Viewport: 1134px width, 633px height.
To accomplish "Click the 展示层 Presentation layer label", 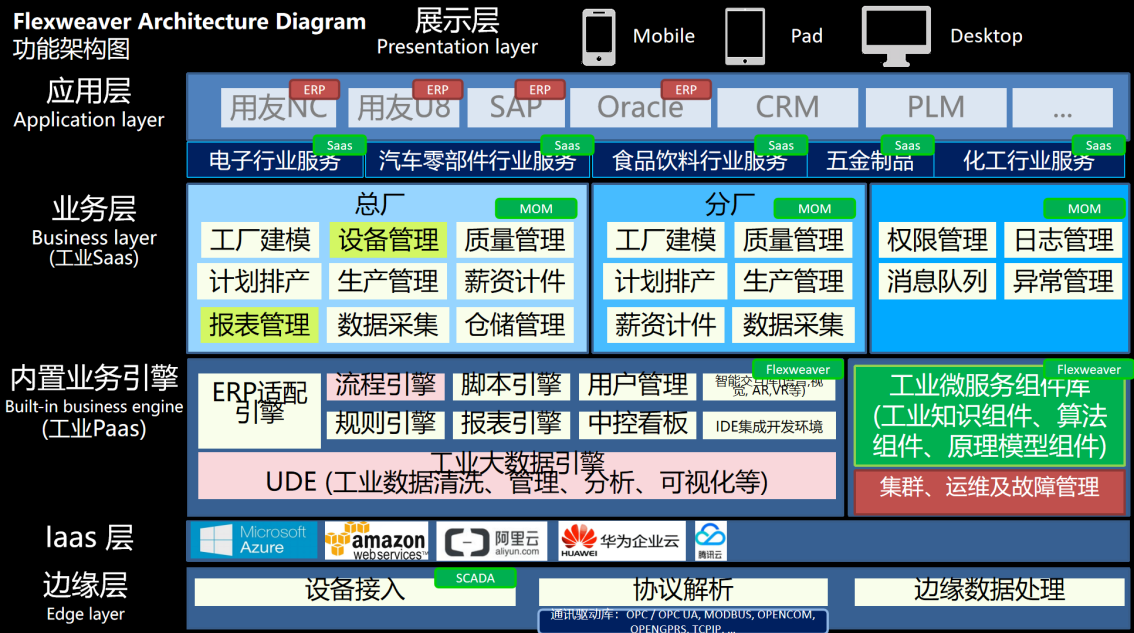I will [x=457, y=33].
